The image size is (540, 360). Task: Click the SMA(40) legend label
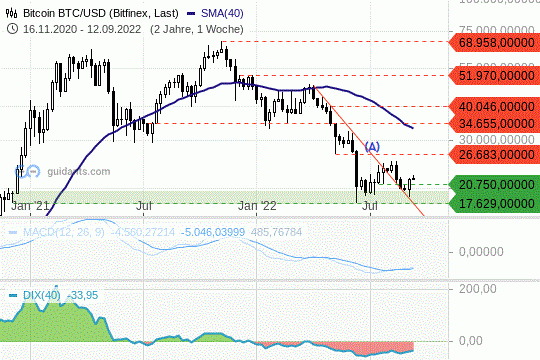point(222,13)
